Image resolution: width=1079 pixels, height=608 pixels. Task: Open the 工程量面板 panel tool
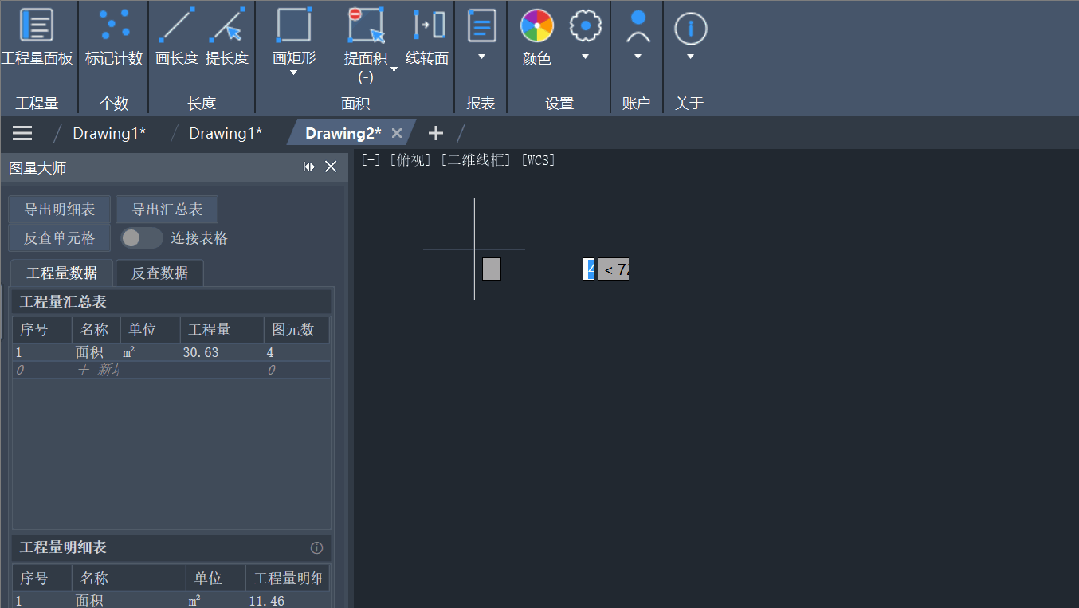point(37,38)
